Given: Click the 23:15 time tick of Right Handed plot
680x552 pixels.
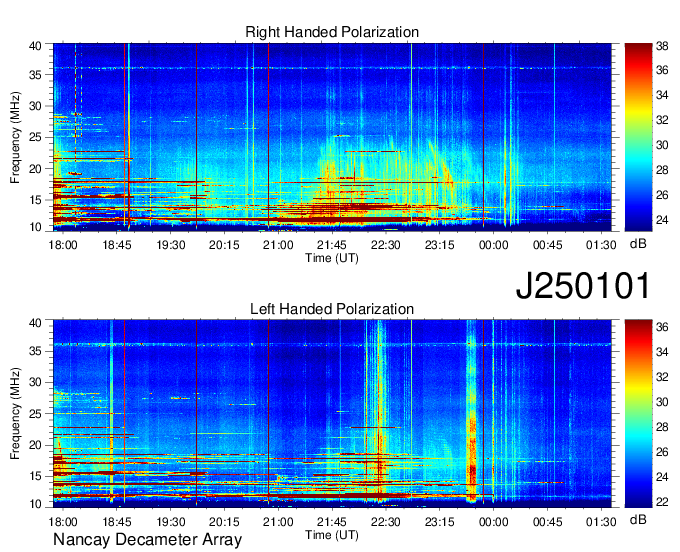Looking at the screenshot, I should 439,245.
